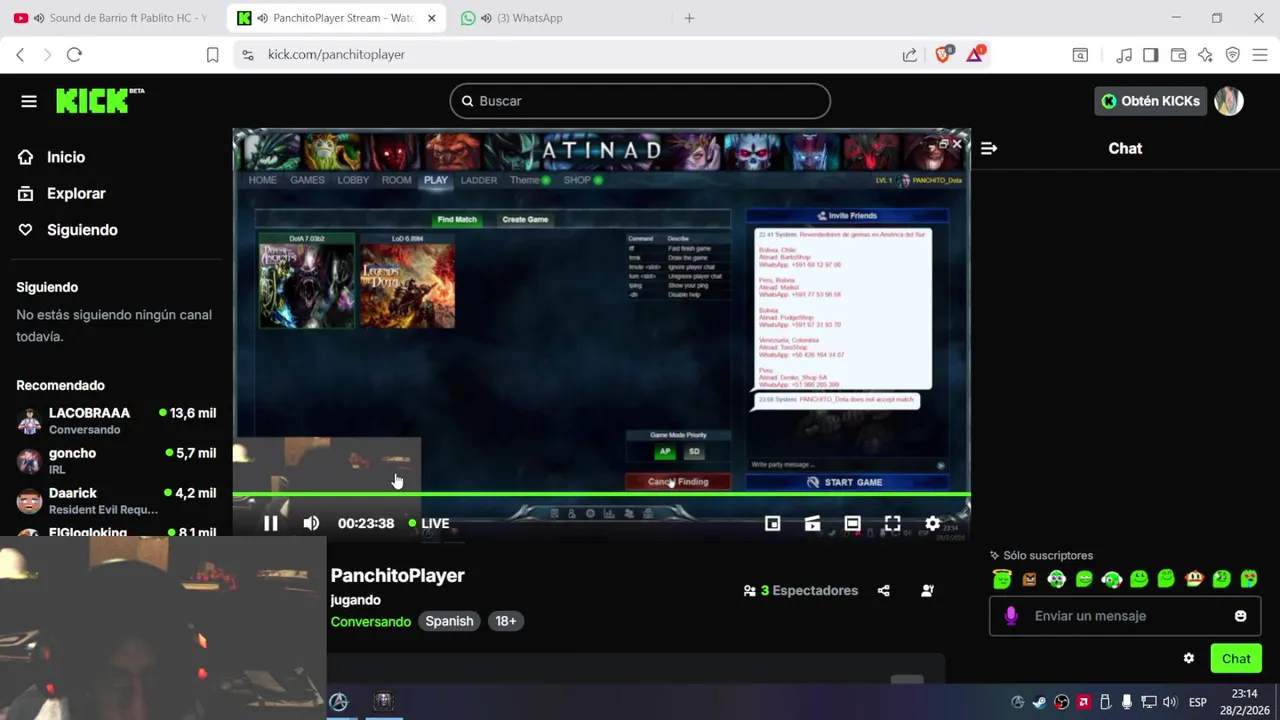Open Steam in the system tray

pos(1040,702)
